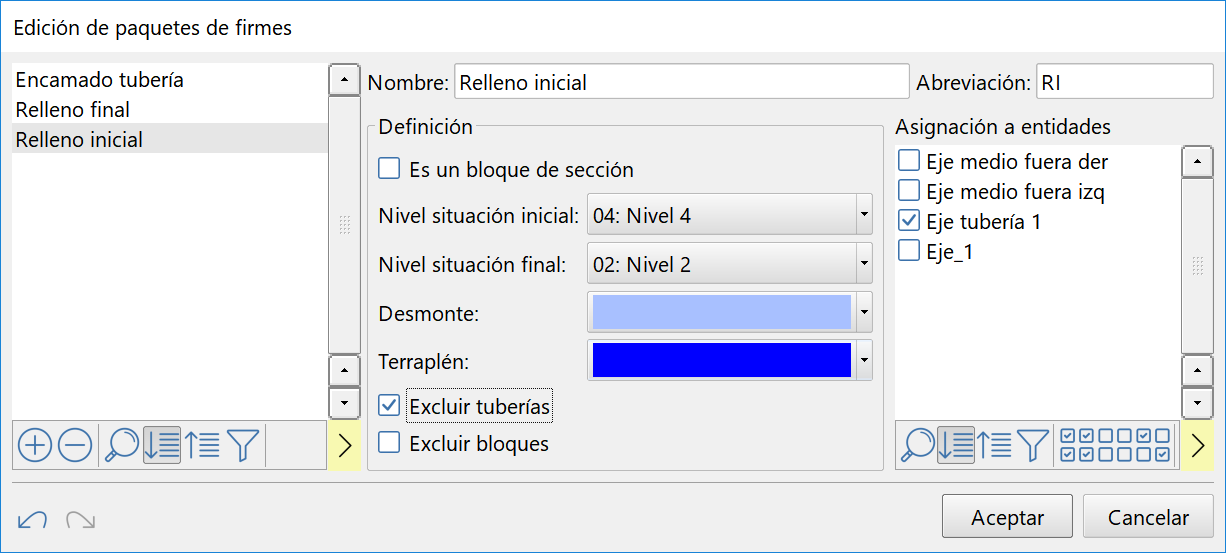Viewport: 1226px width, 553px height.
Task: Select "Encamado tubería" in the package list
Action: (100, 80)
